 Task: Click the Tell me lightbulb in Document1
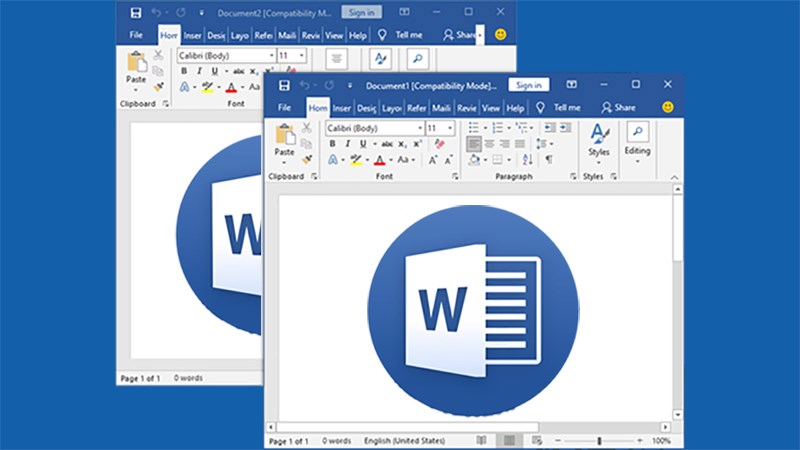(540, 107)
